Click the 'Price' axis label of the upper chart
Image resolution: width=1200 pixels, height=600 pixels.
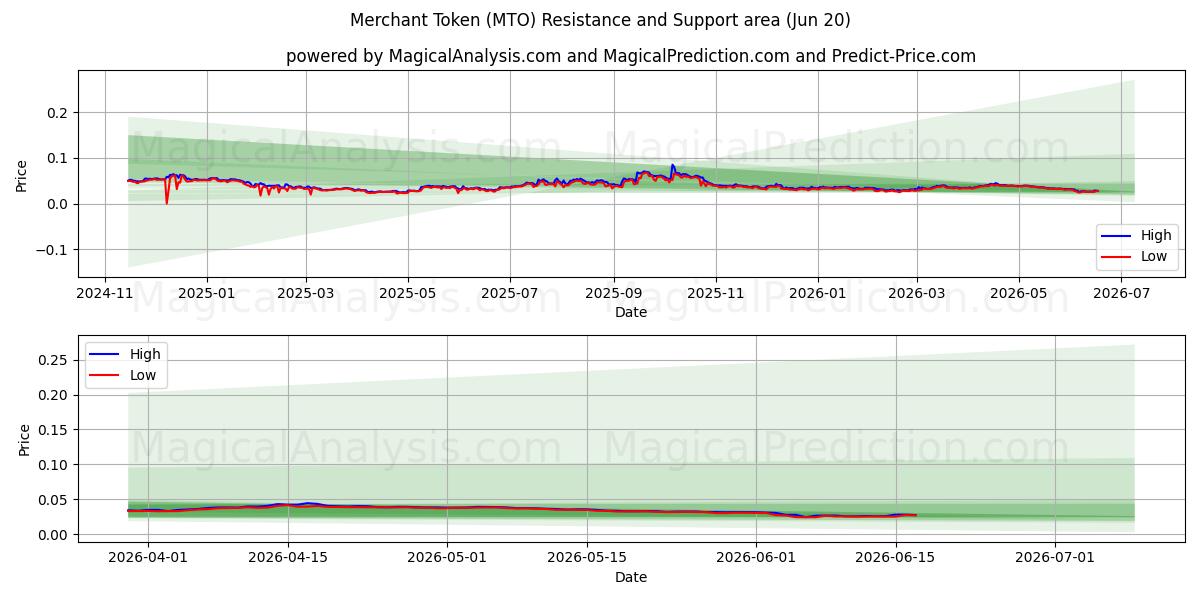click(22, 175)
